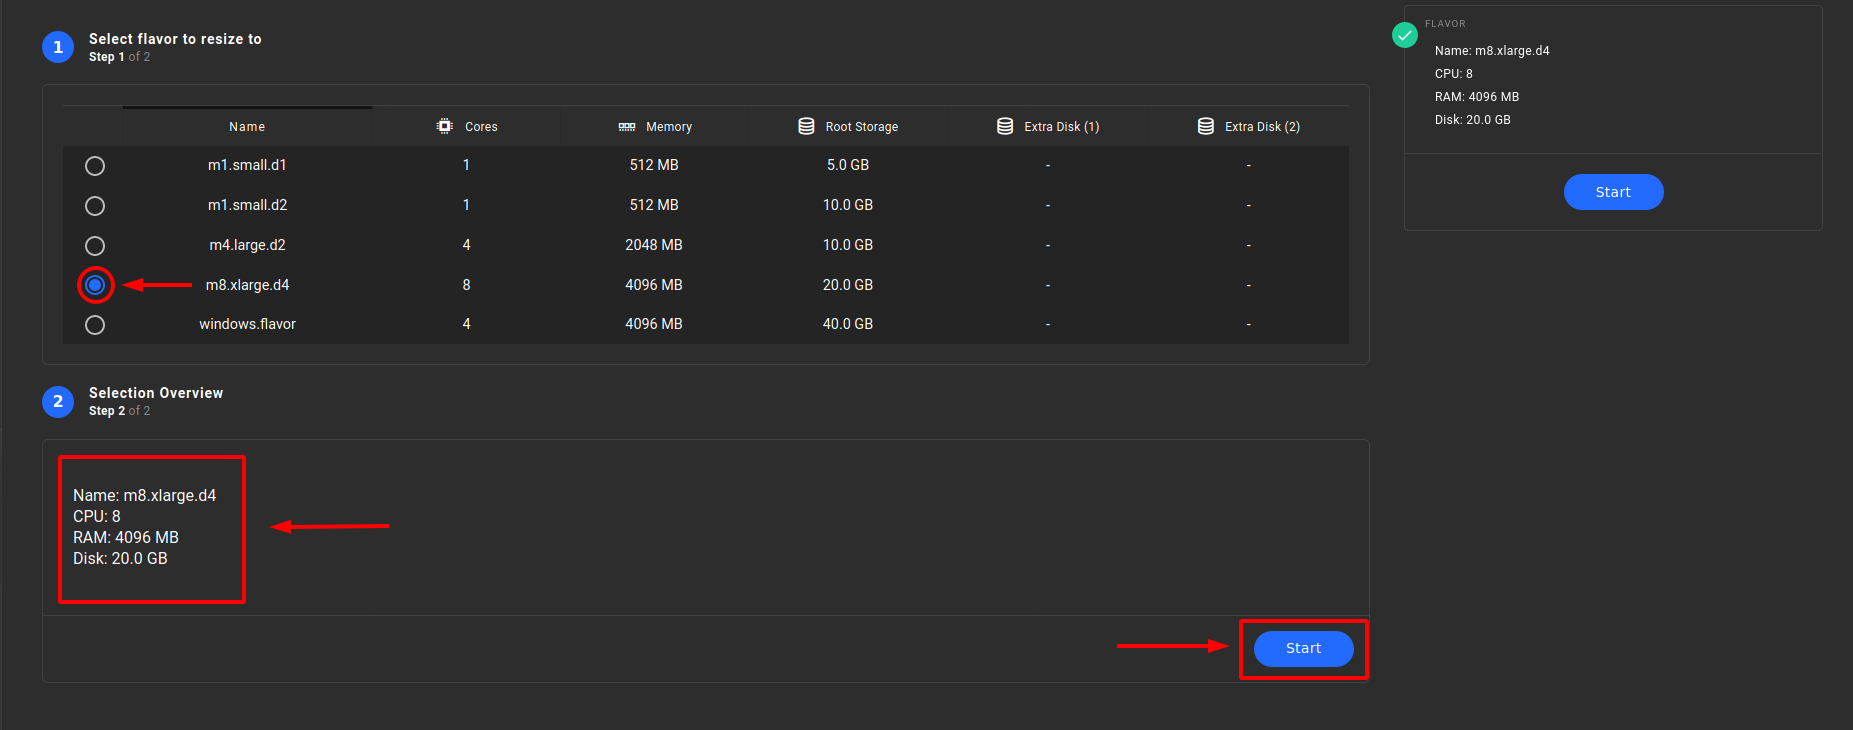Click the Cores column header label
The height and width of the screenshot is (730, 1853).
pyautogui.click(x=481, y=127)
